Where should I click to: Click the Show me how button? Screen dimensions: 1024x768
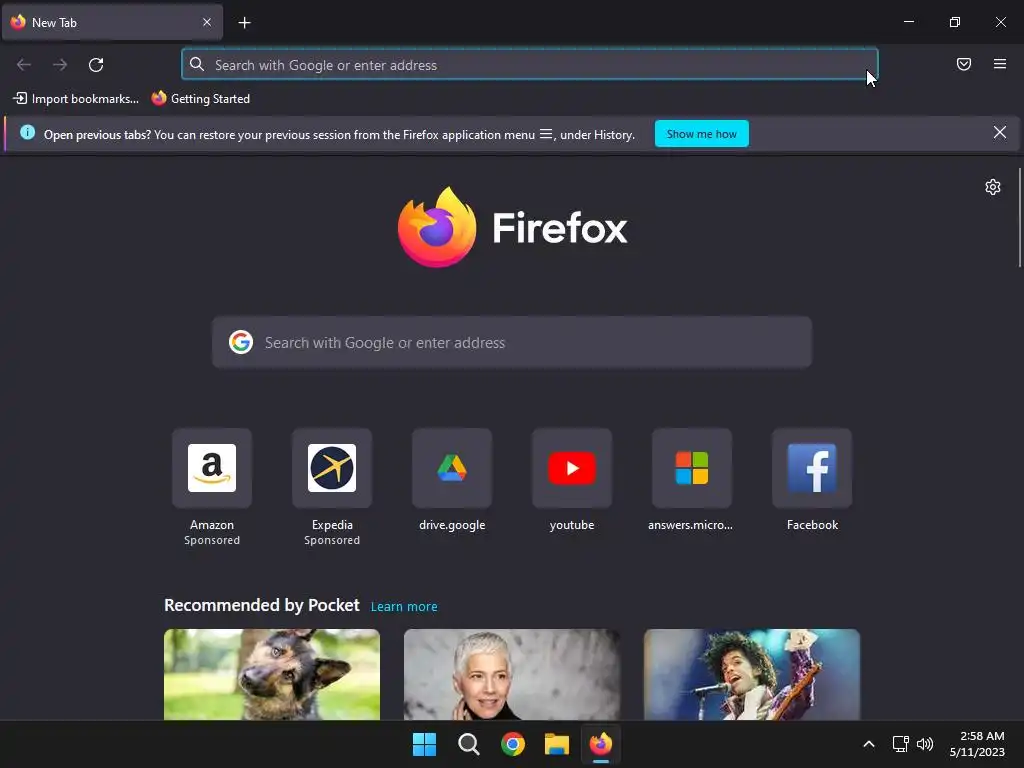pos(701,134)
